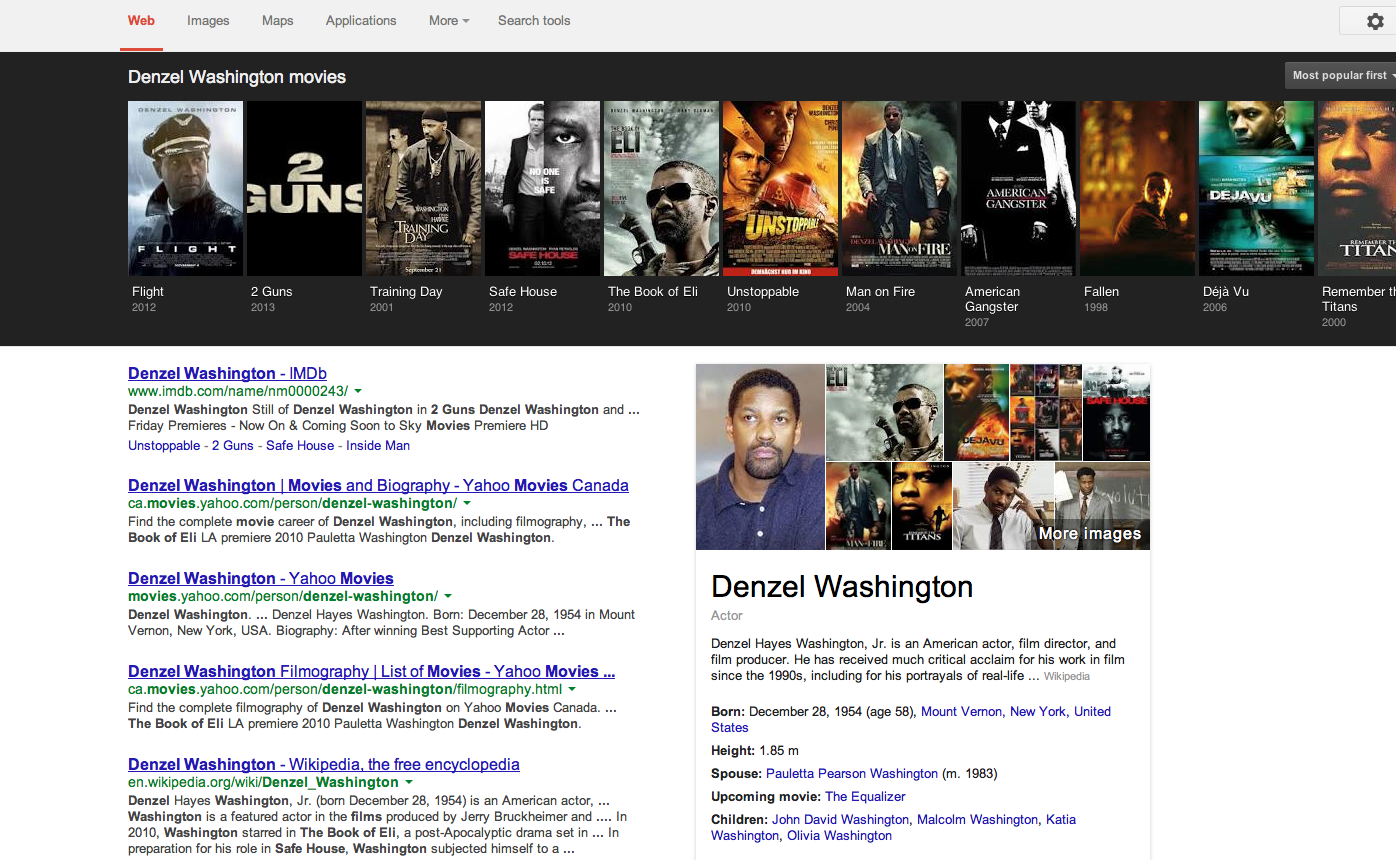Open the Pauletta Pearson Washington link
Image resolution: width=1396 pixels, height=860 pixels.
[852, 773]
